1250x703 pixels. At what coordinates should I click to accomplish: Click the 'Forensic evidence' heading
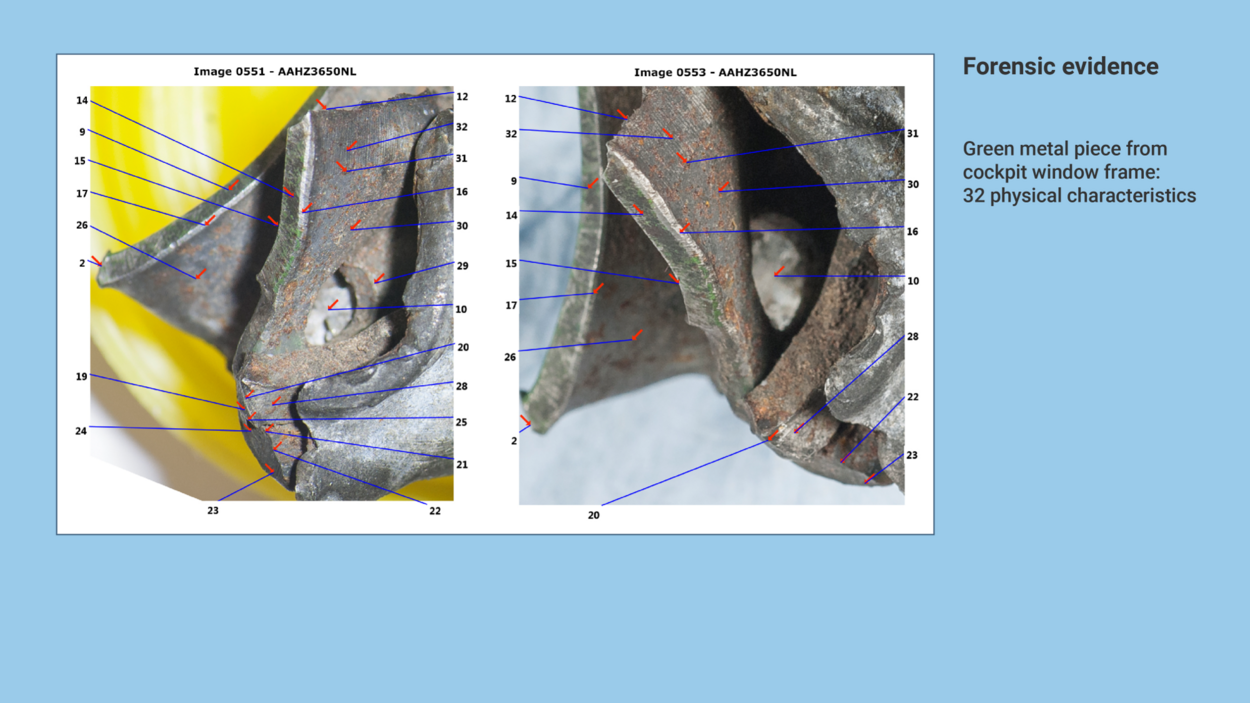tap(1060, 67)
